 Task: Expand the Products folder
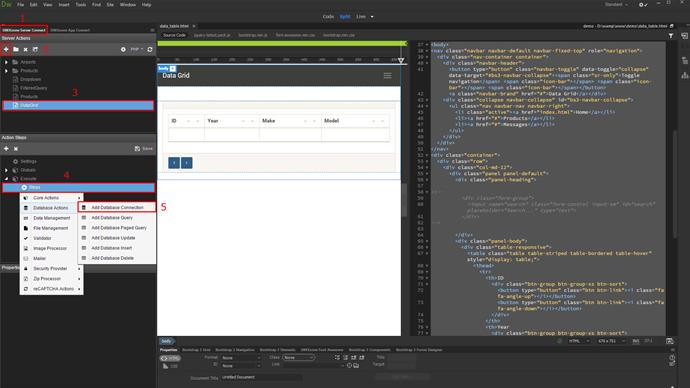pyautogui.click(x=6, y=70)
